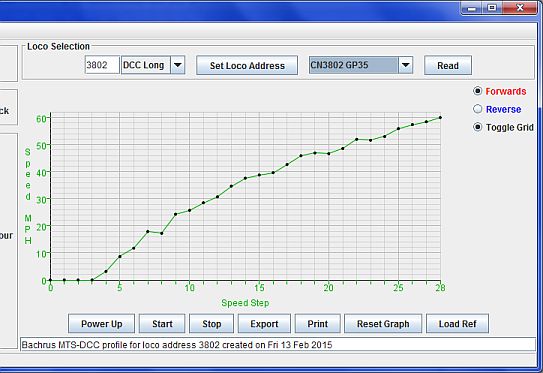
Task: Click the Reset Graph button
Action: pyautogui.click(x=383, y=323)
